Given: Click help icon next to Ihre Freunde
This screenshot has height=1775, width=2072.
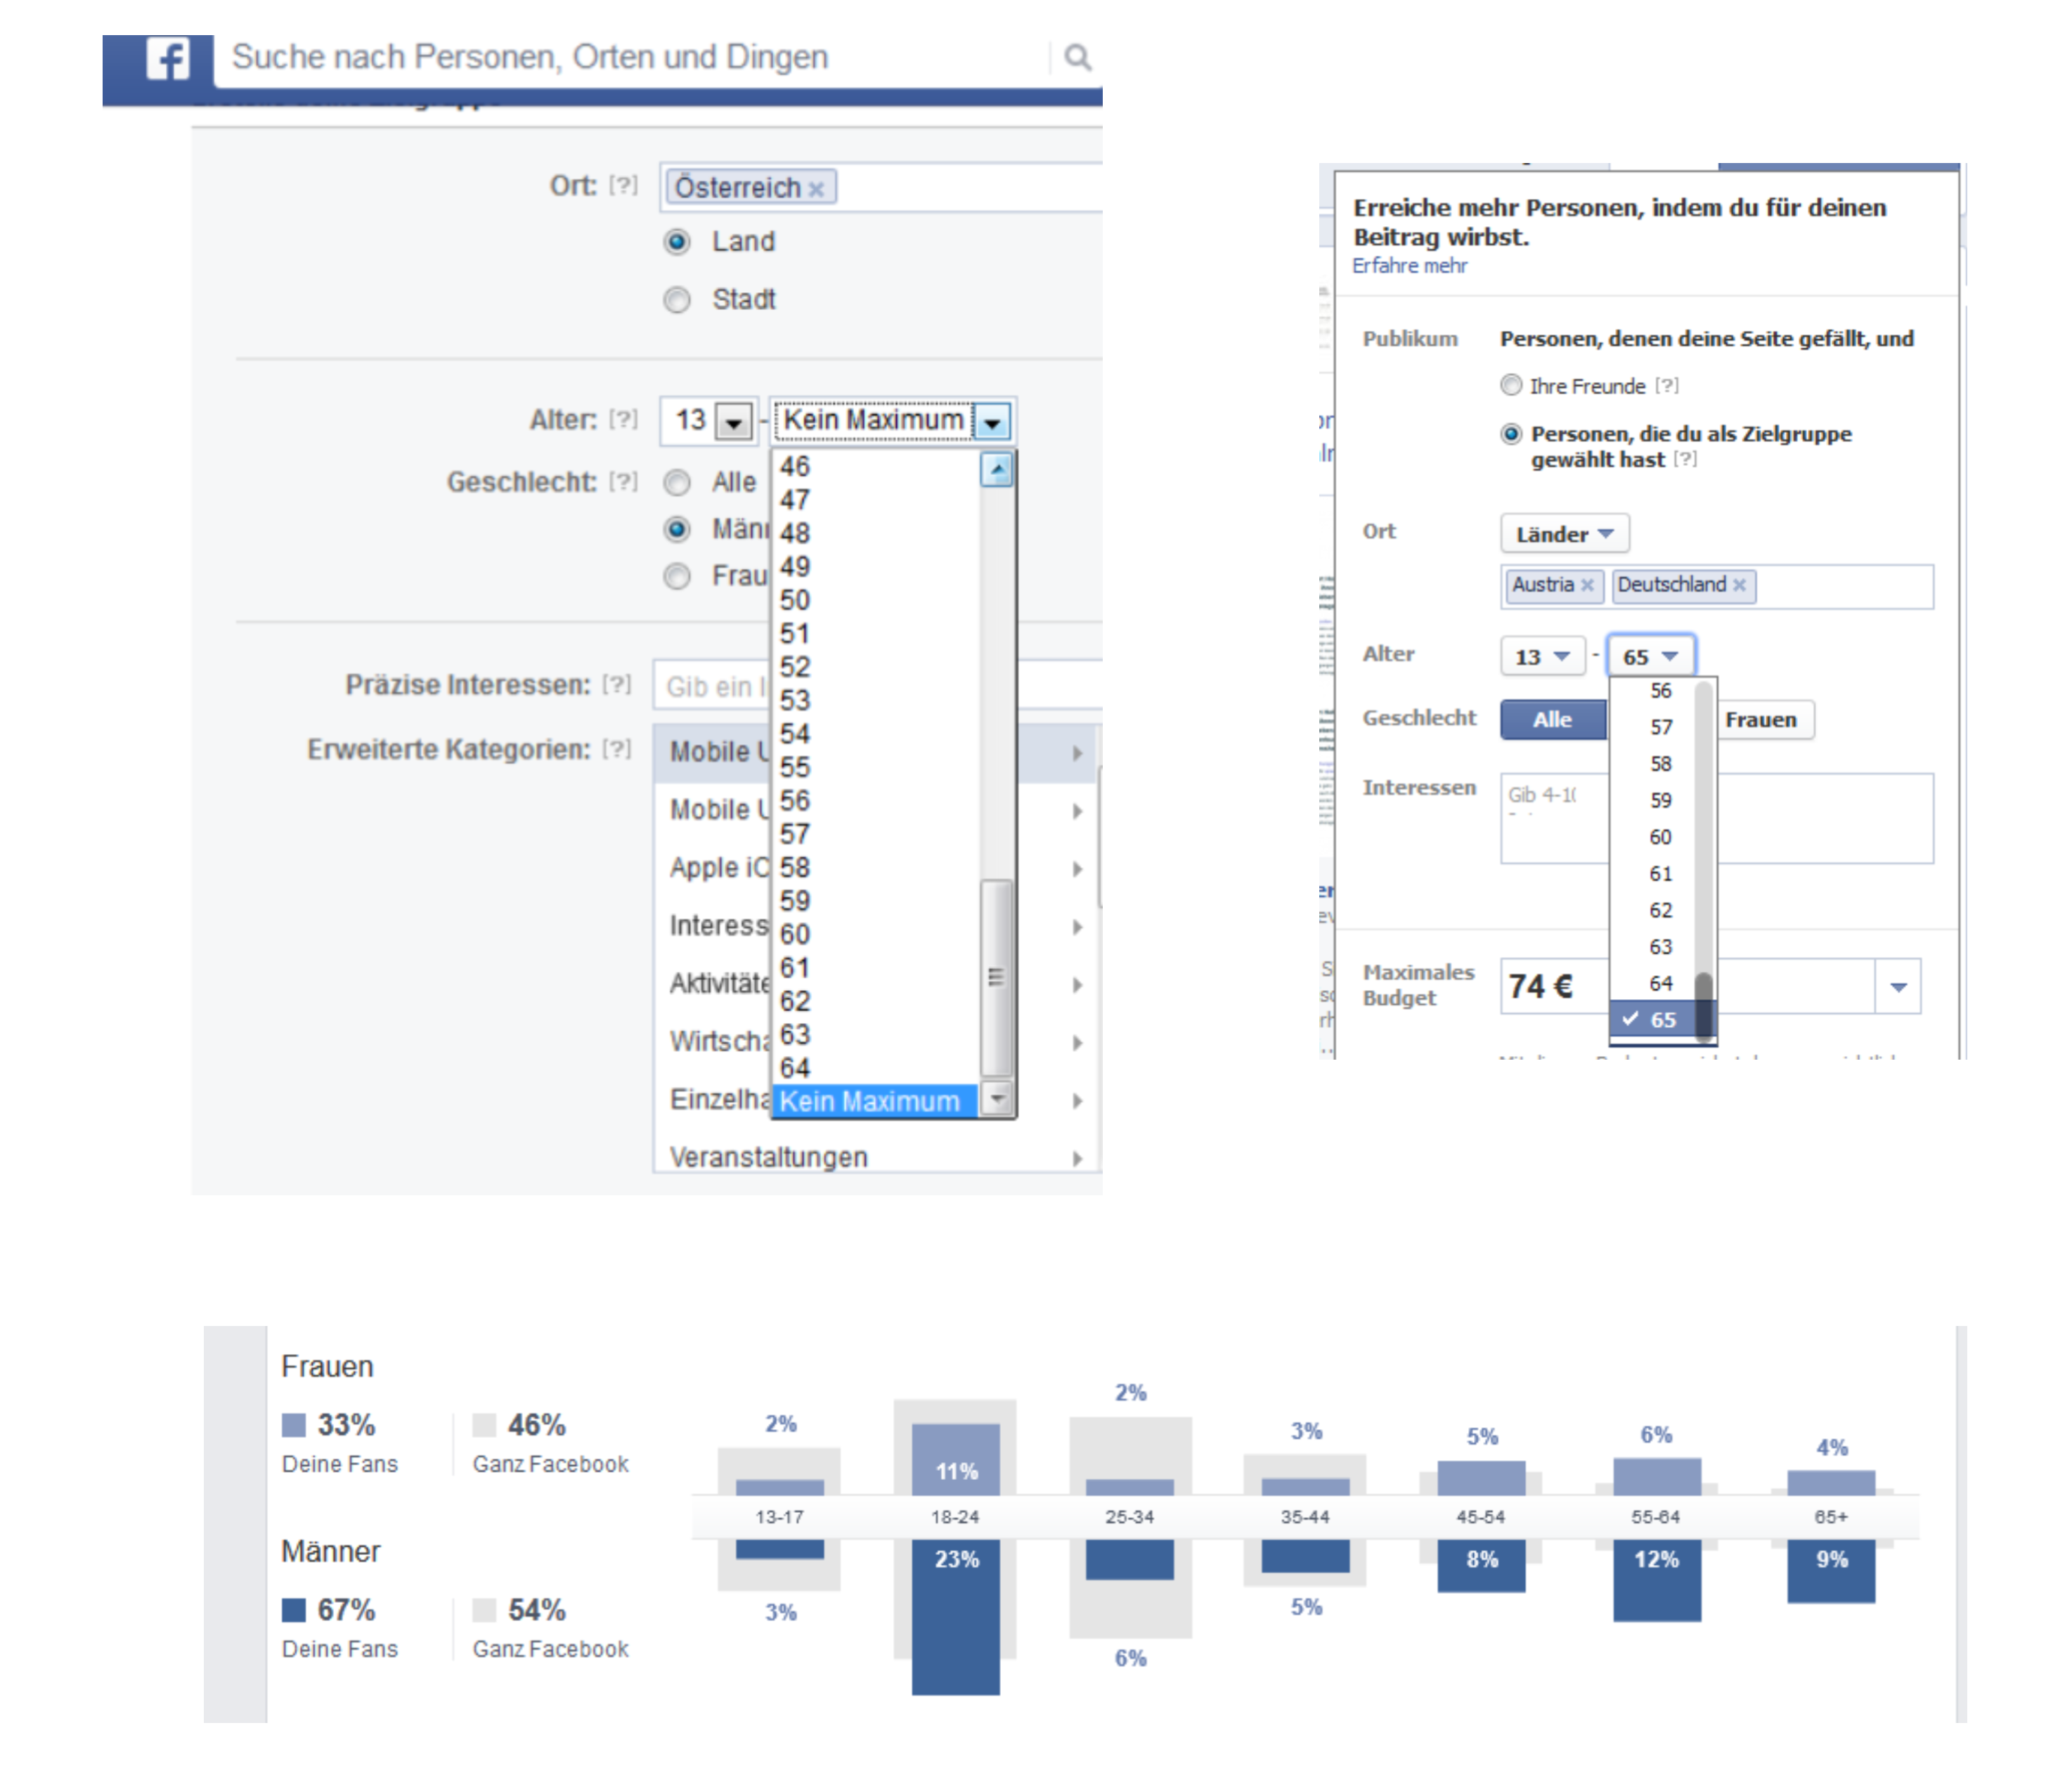Looking at the screenshot, I should (1666, 386).
